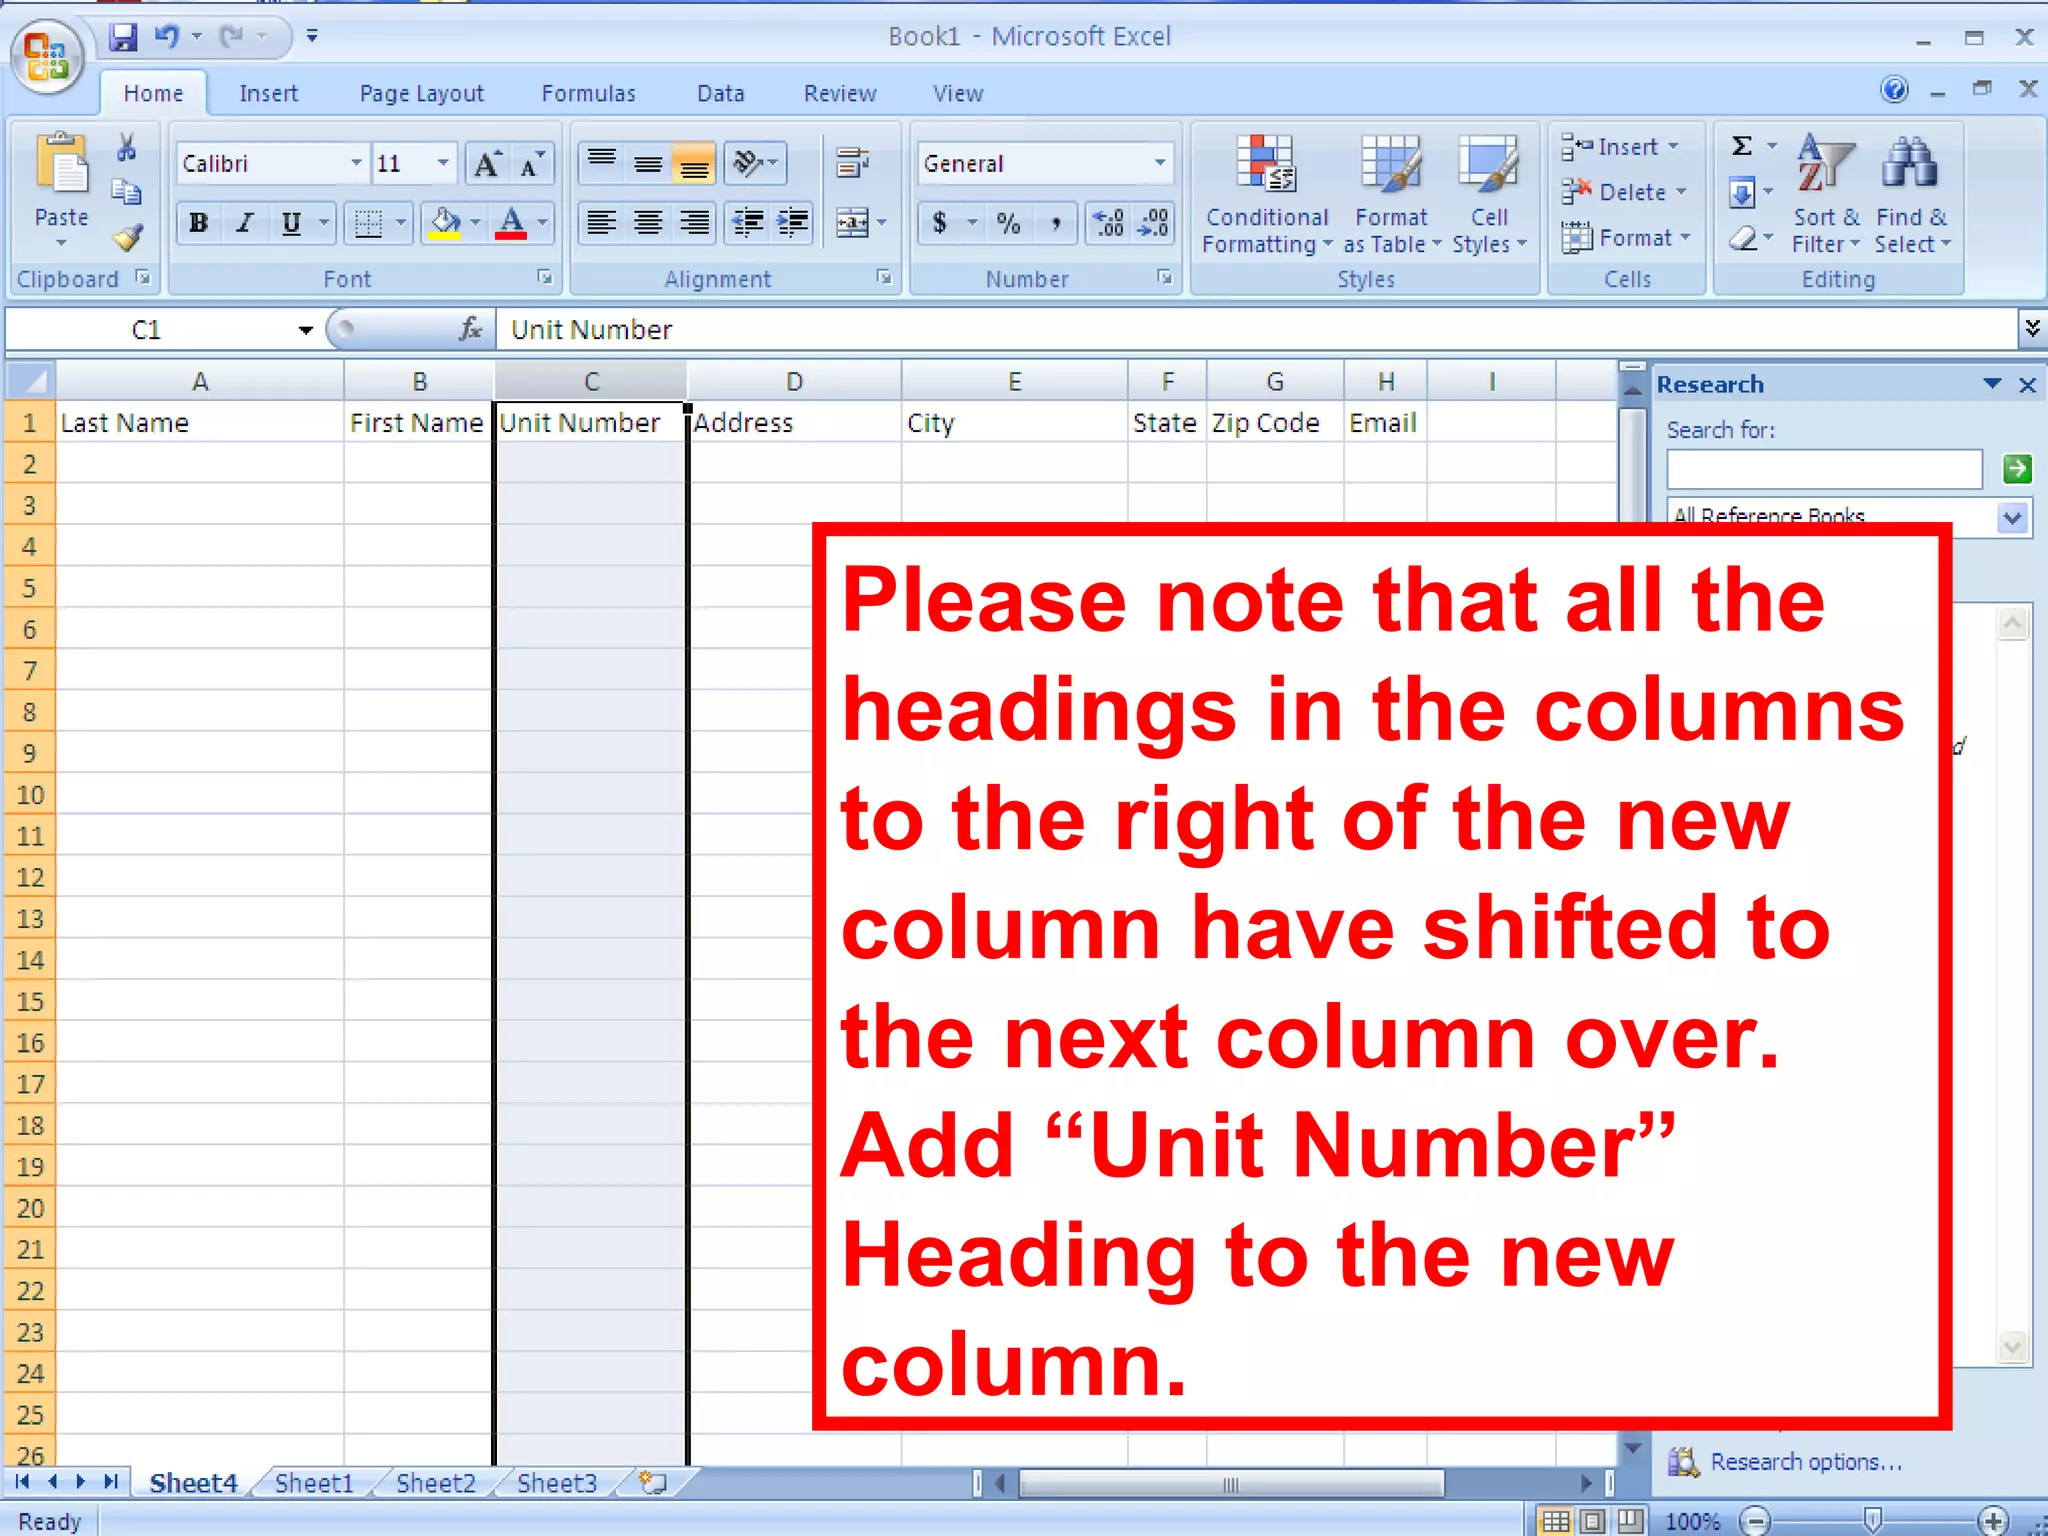This screenshot has width=2048, height=1536.
Task: Click the Office button logo
Action: [46, 55]
